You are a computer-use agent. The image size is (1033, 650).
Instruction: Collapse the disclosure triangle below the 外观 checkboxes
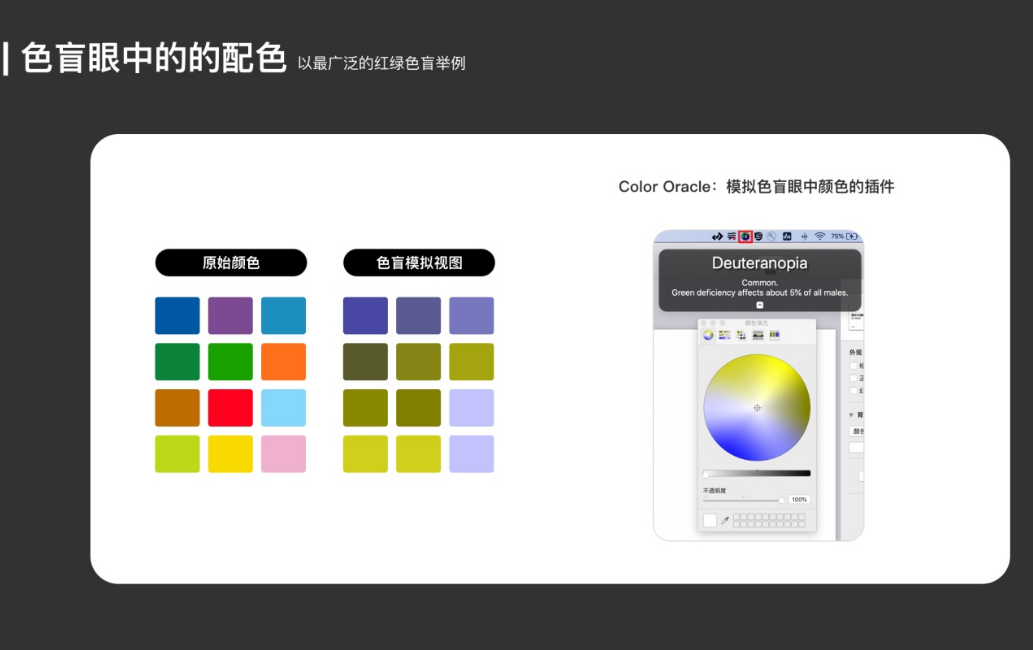point(851,415)
